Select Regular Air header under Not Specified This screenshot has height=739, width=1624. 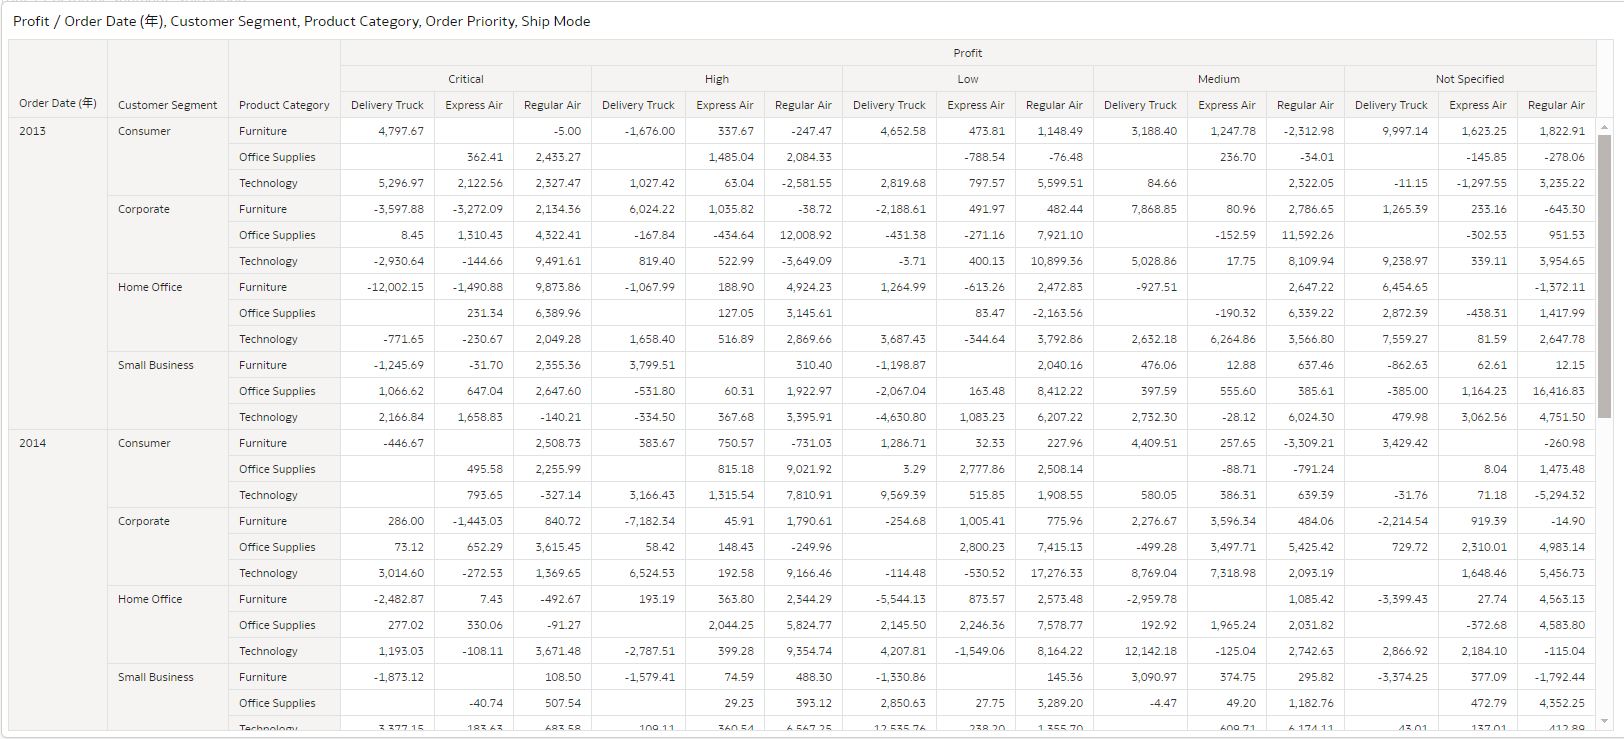[x=1556, y=105]
